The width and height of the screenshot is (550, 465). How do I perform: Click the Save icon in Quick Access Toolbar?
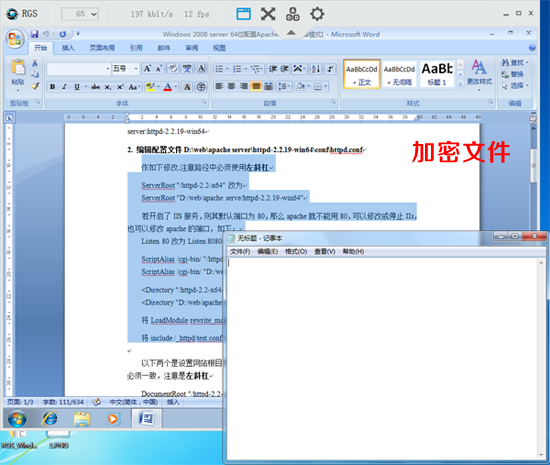(x=34, y=34)
